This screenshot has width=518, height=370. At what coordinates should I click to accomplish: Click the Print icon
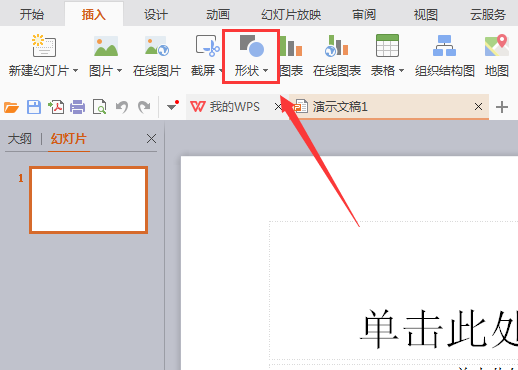coord(78,107)
